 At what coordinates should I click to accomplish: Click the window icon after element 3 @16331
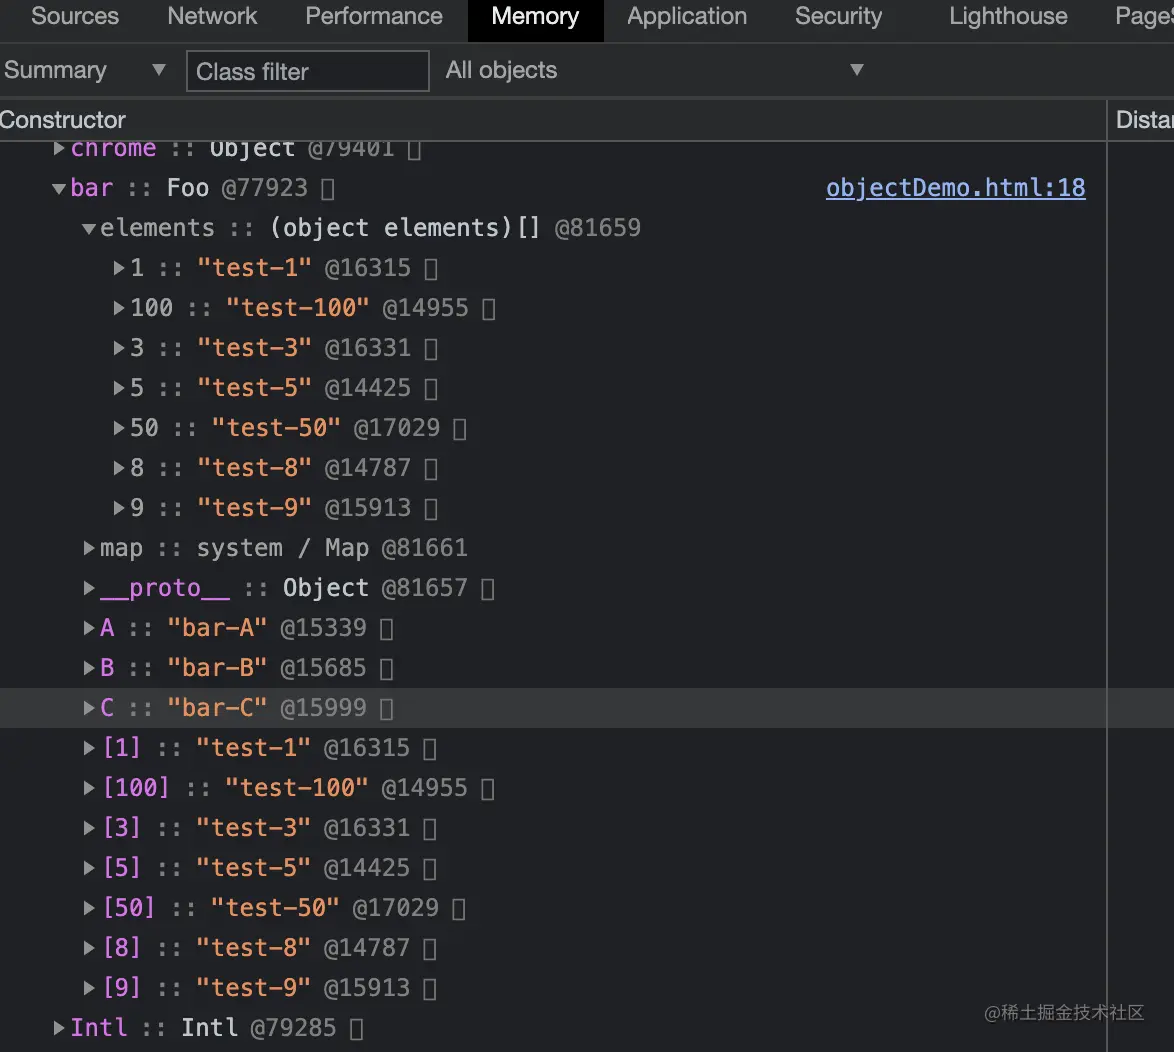(431, 349)
